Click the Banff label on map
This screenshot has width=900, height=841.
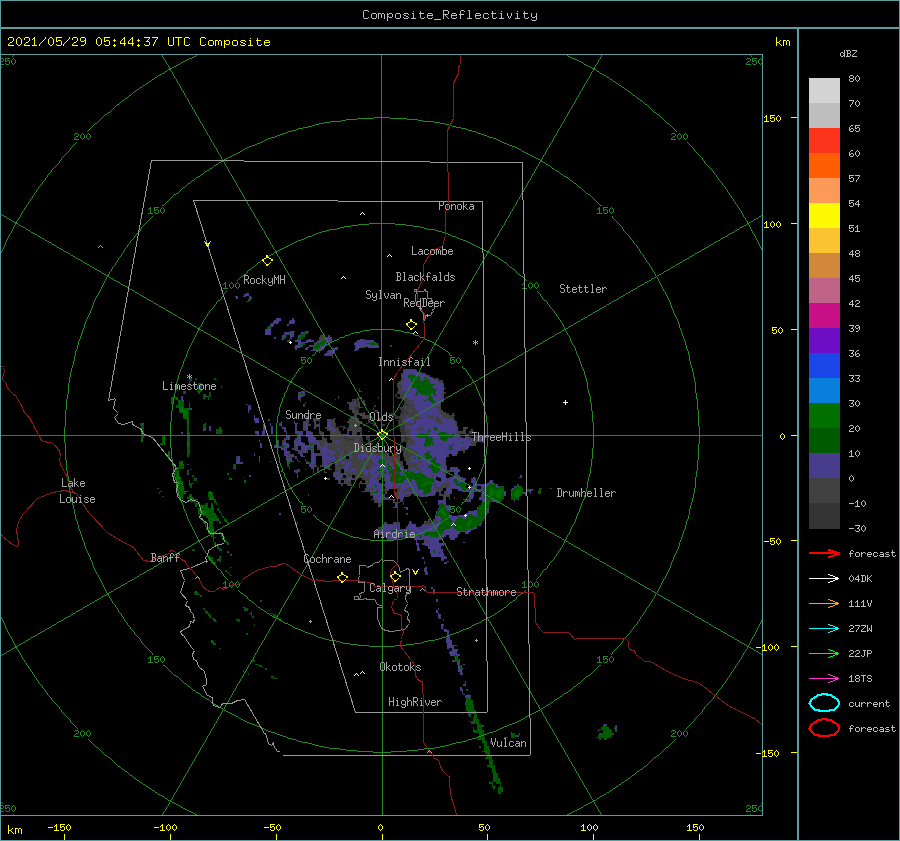coord(165,557)
